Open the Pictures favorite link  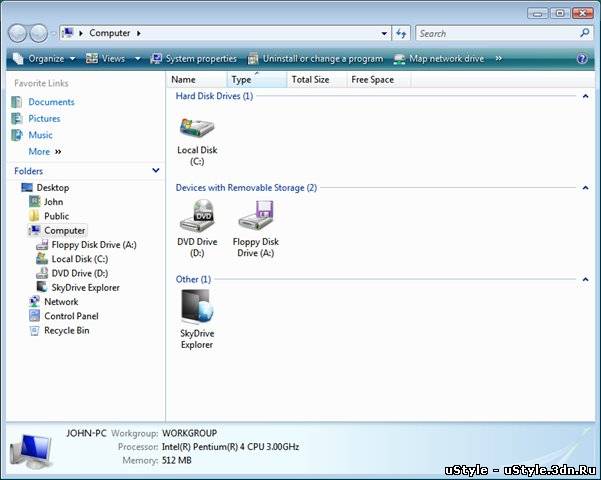[x=44, y=118]
